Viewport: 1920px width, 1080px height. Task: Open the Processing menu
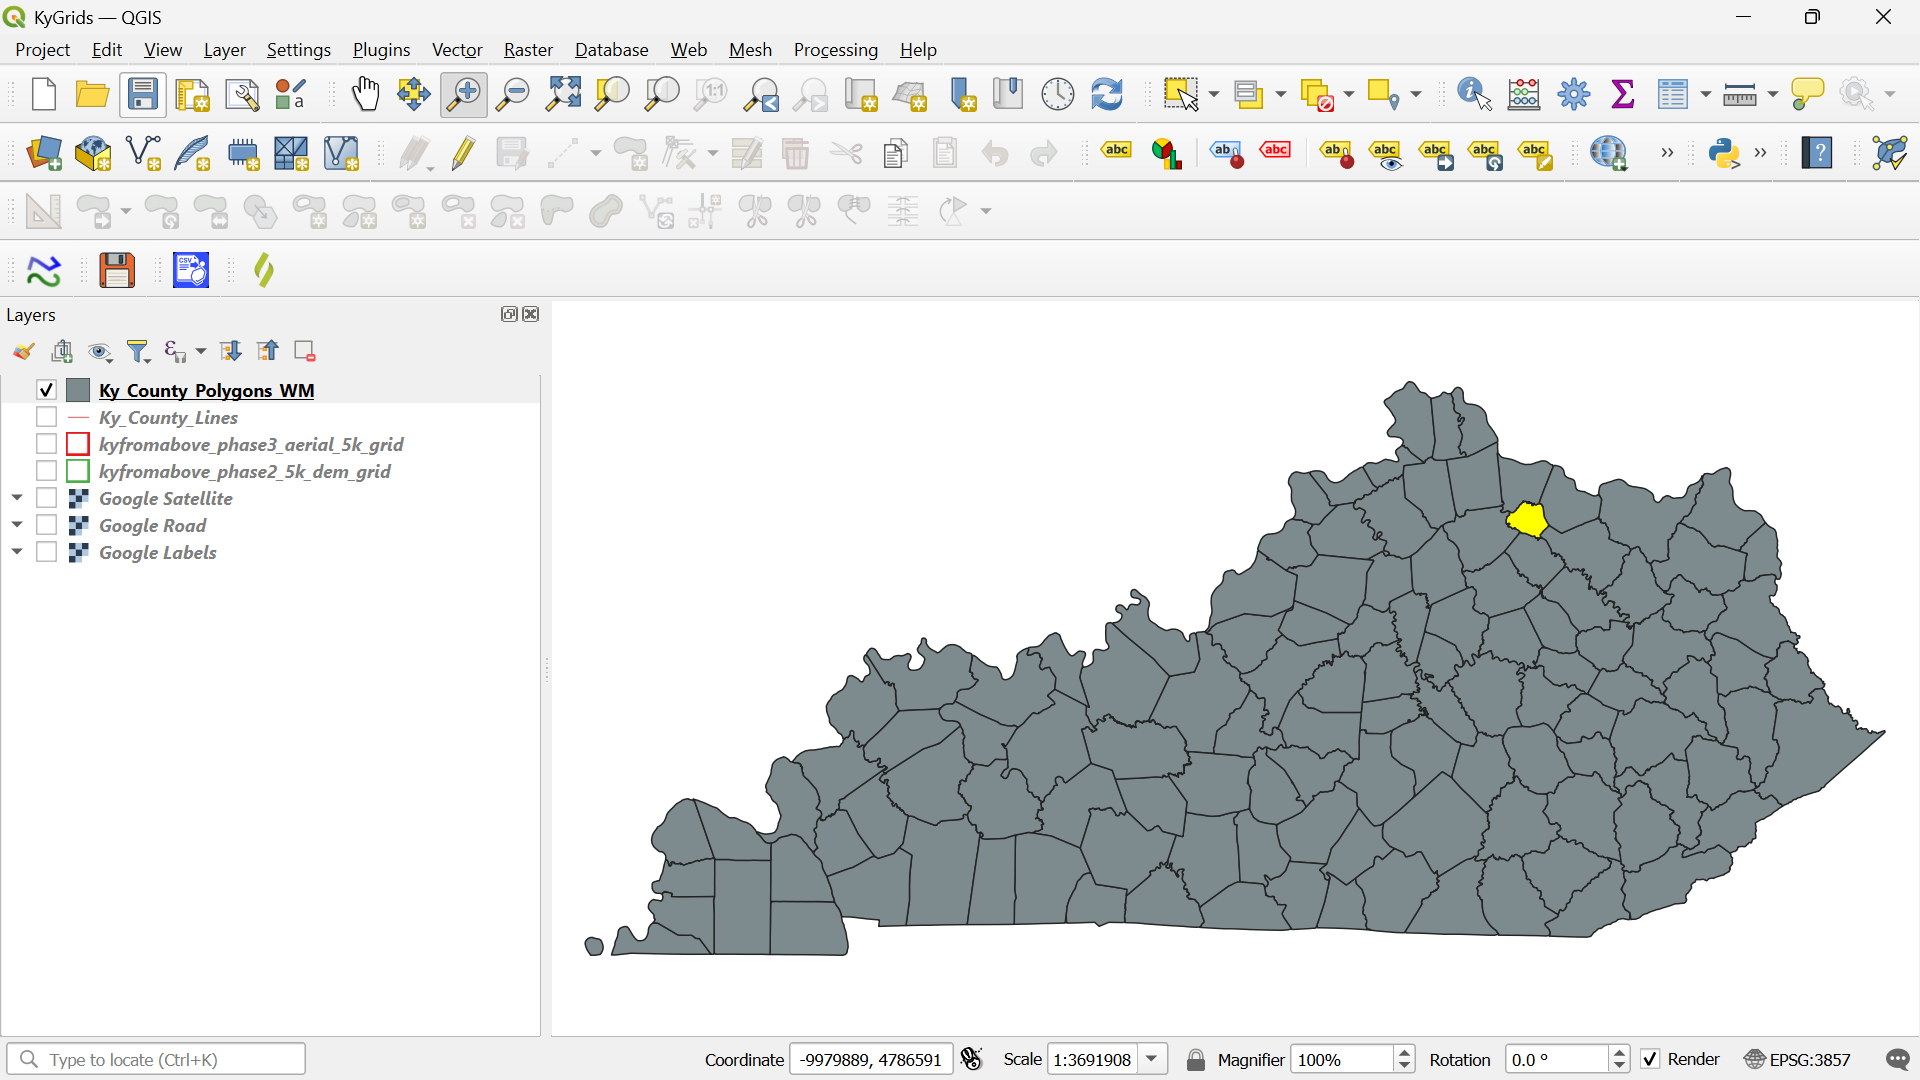pos(835,49)
